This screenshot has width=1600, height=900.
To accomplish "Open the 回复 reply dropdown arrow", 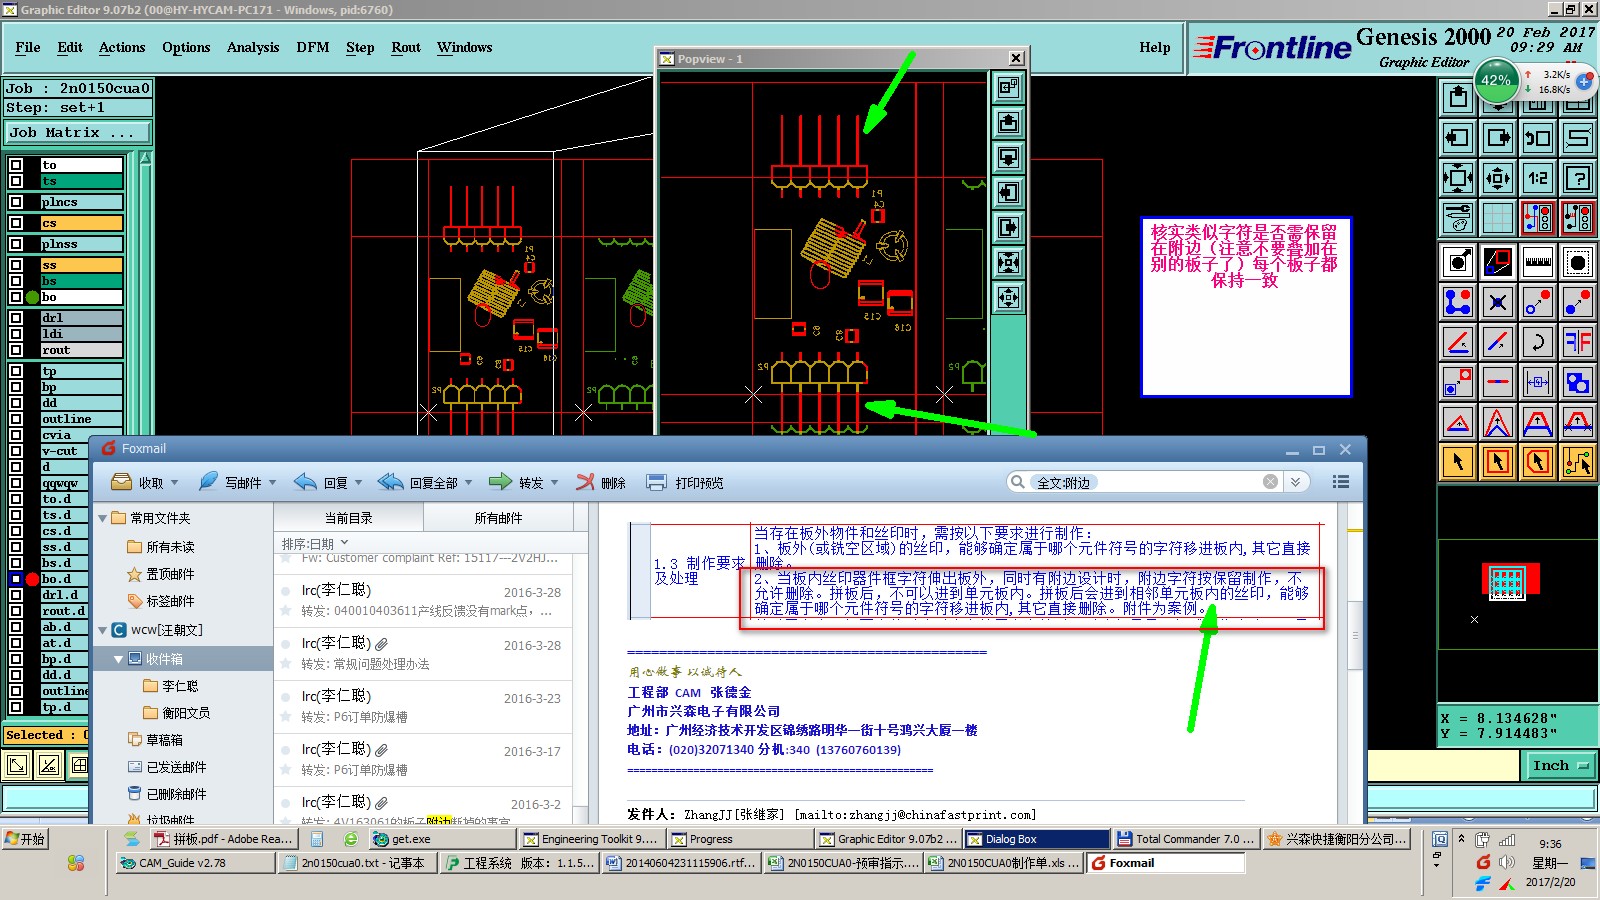I will click(x=358, y=483).
